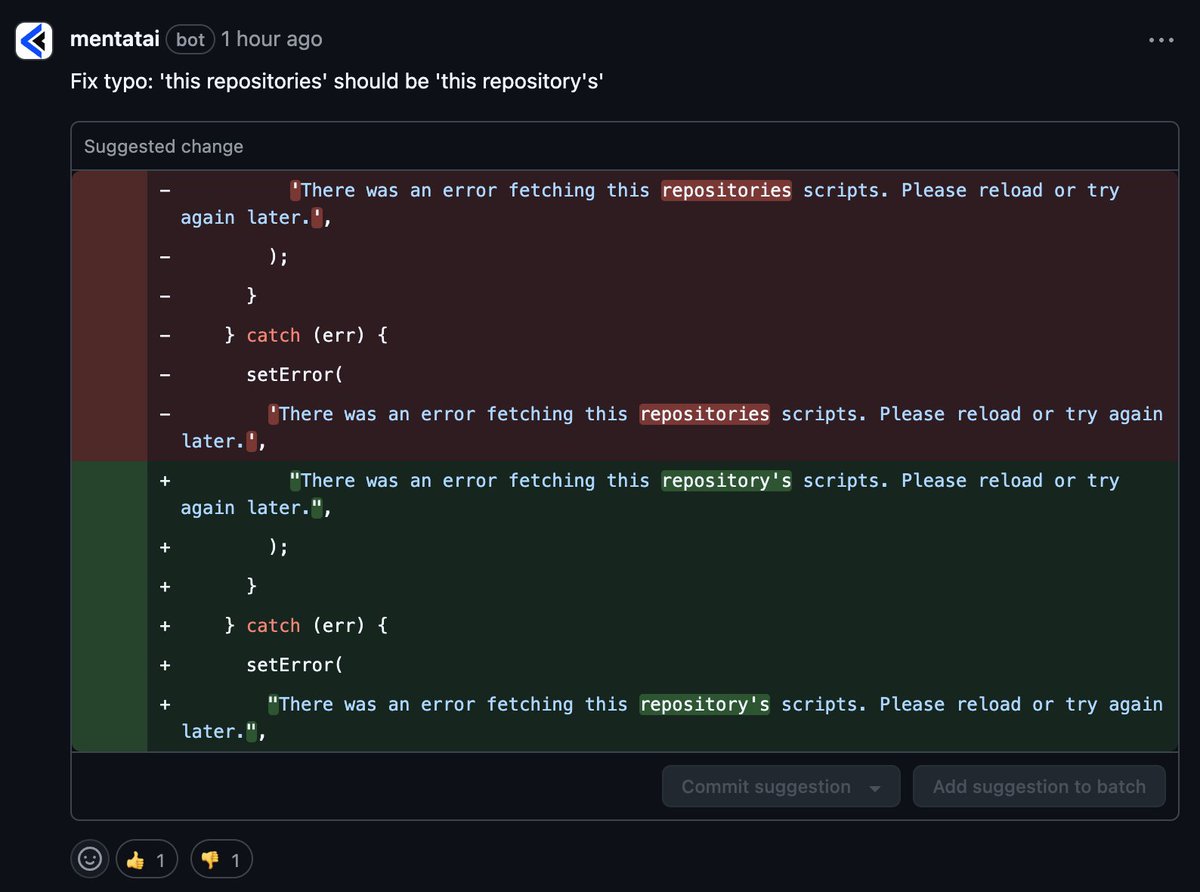This screenshot has height=892, width=1200.
Task: Click Add suggestion to batch button
Action: click(1039, 787)
